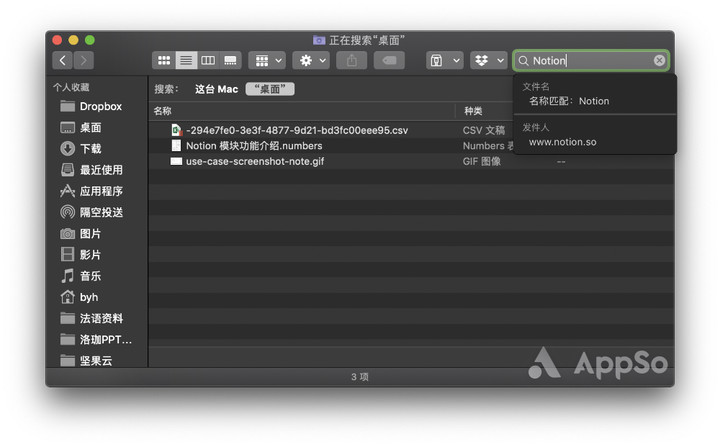
Task: Click the CSV 文稿 kind cell
Action: pyautogui.click(x=484, y=130)
